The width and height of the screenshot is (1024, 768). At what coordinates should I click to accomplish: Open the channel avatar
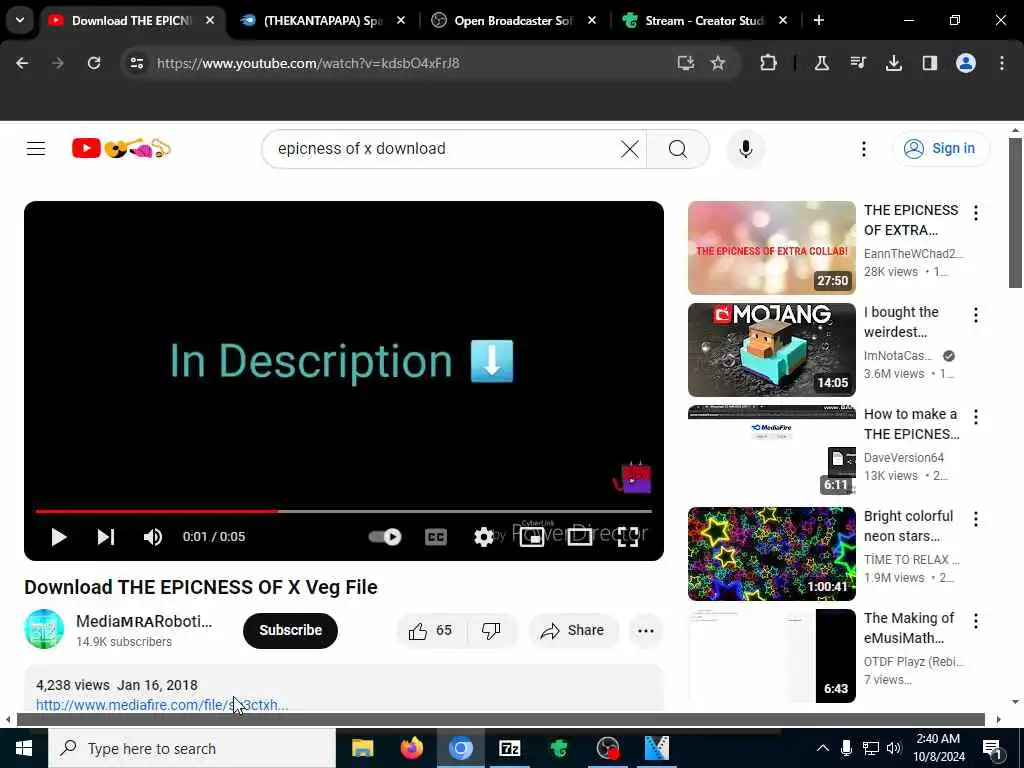pyautogui.click(x=44, y=629)
